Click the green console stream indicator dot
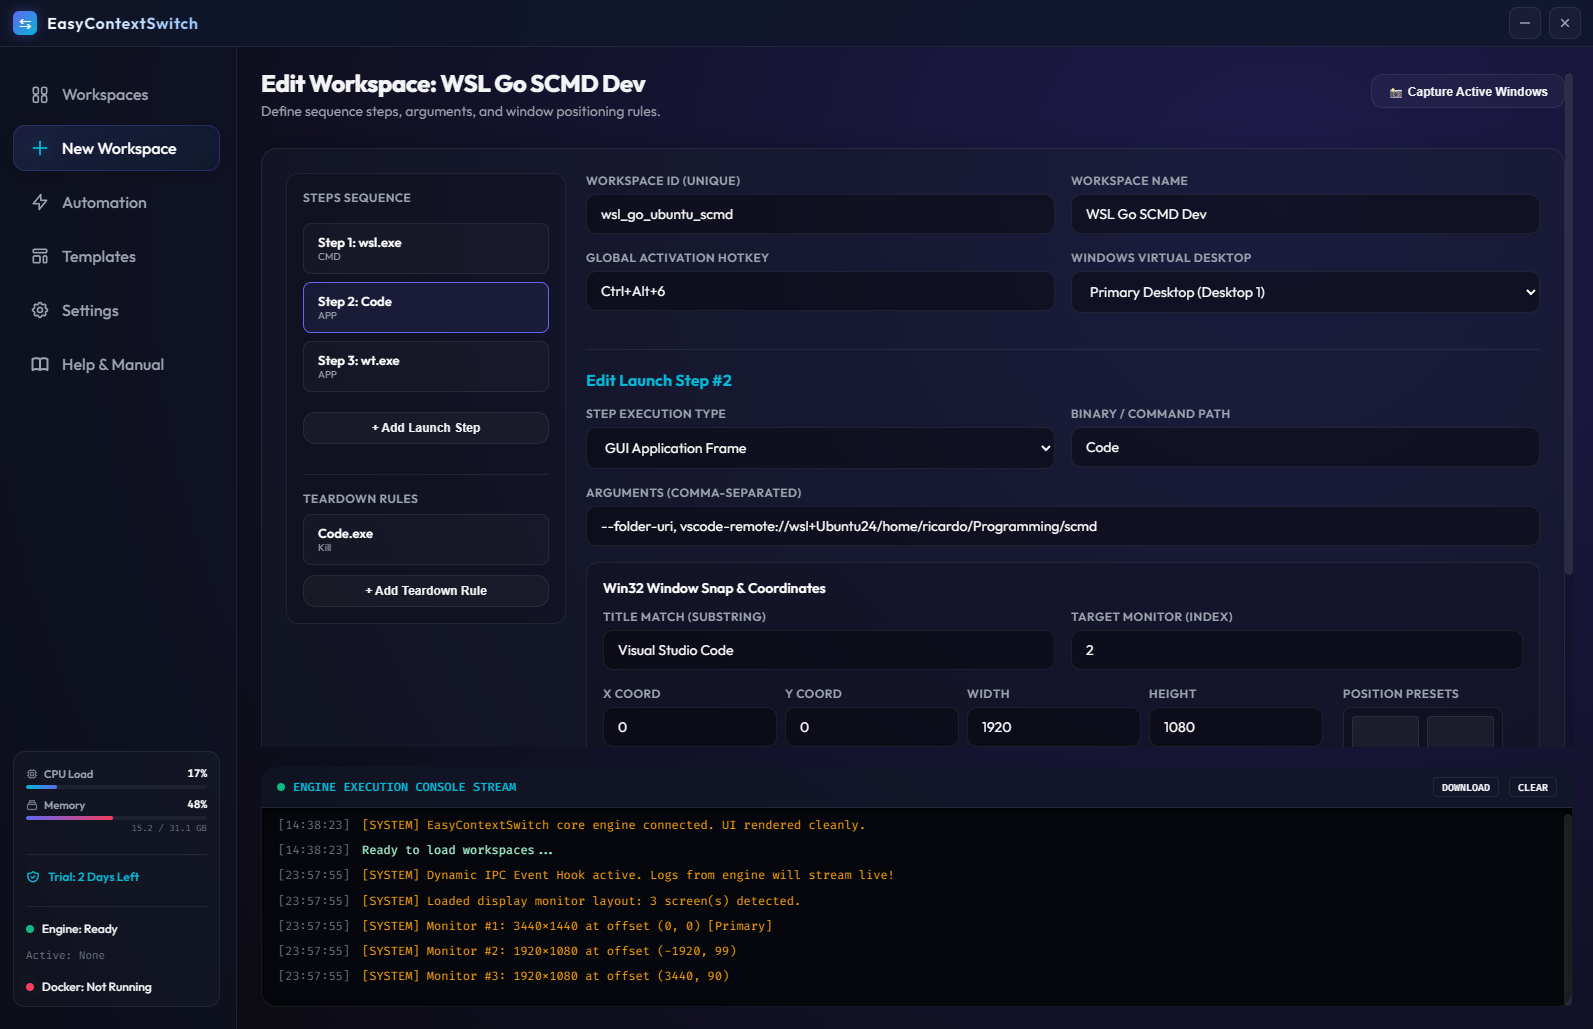The image size is (1593, 1029). (281, 787)
